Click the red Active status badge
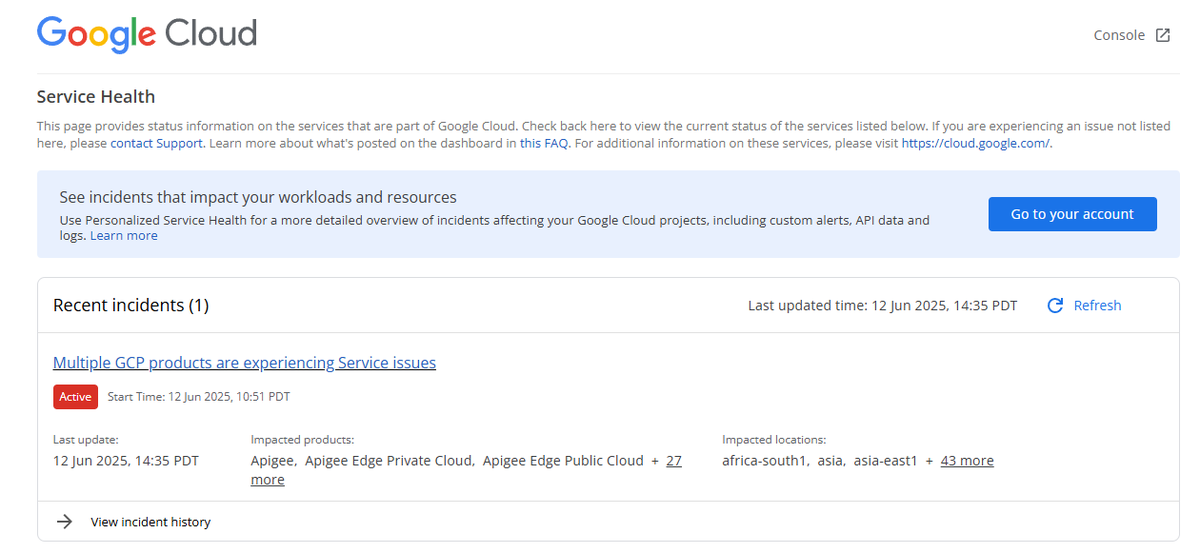This screenshot has width=1200, height=553. (75, 397)
